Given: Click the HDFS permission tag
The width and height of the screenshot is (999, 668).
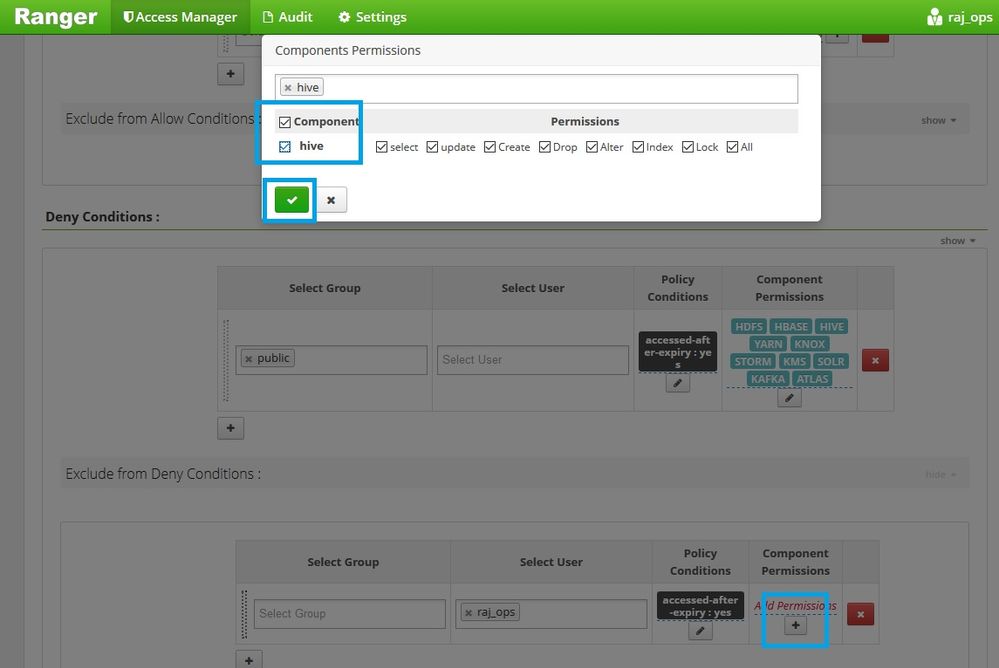Looking at the screenshot, I should point(749,326).
